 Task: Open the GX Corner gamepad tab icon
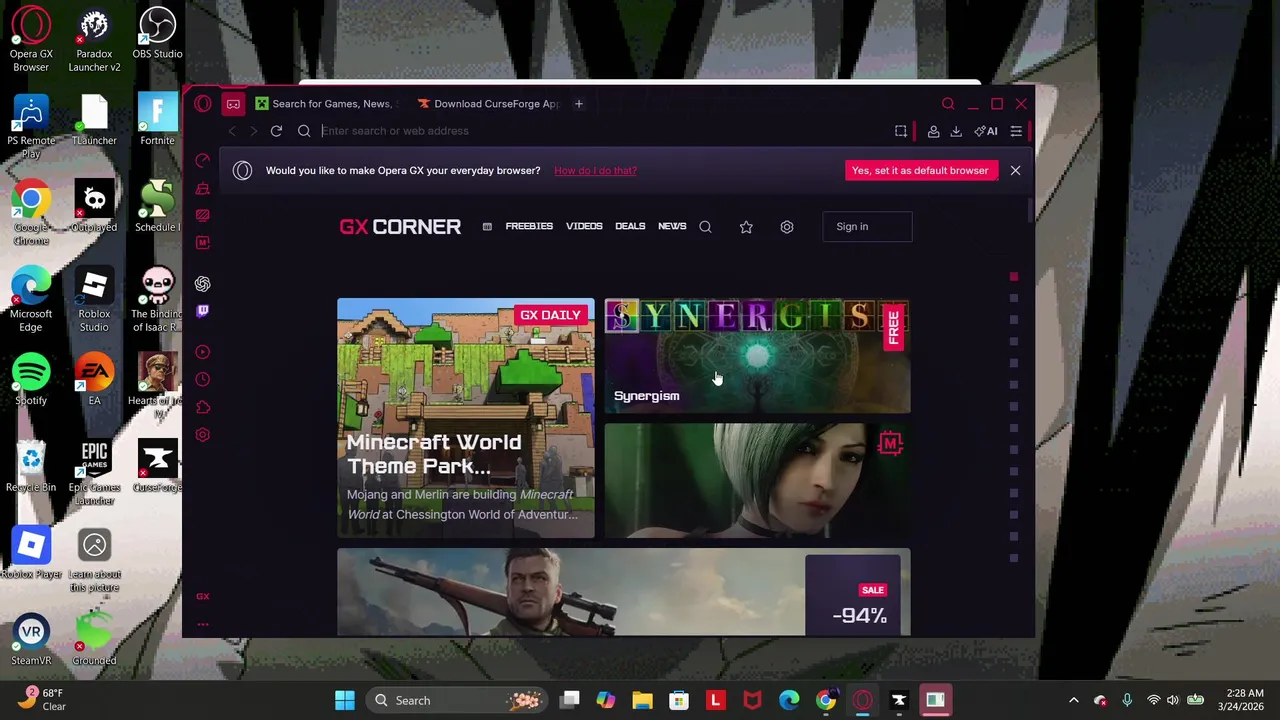click(233, 104)
